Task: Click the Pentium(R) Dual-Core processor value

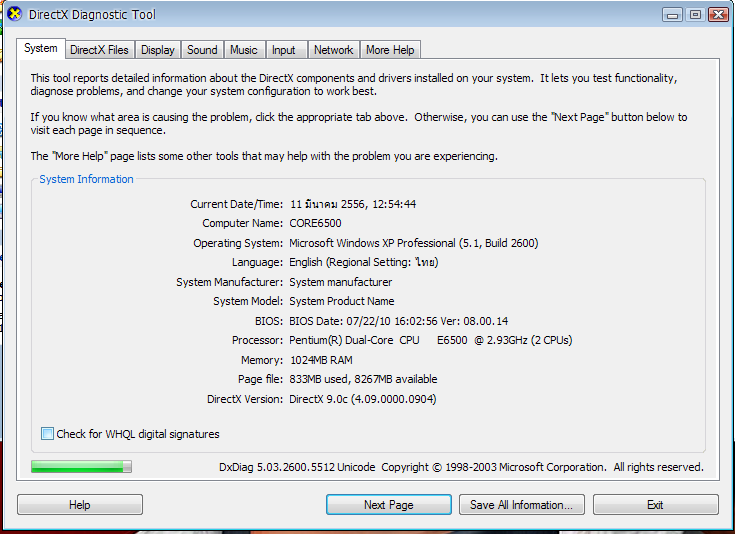Action: coord(431,340)
